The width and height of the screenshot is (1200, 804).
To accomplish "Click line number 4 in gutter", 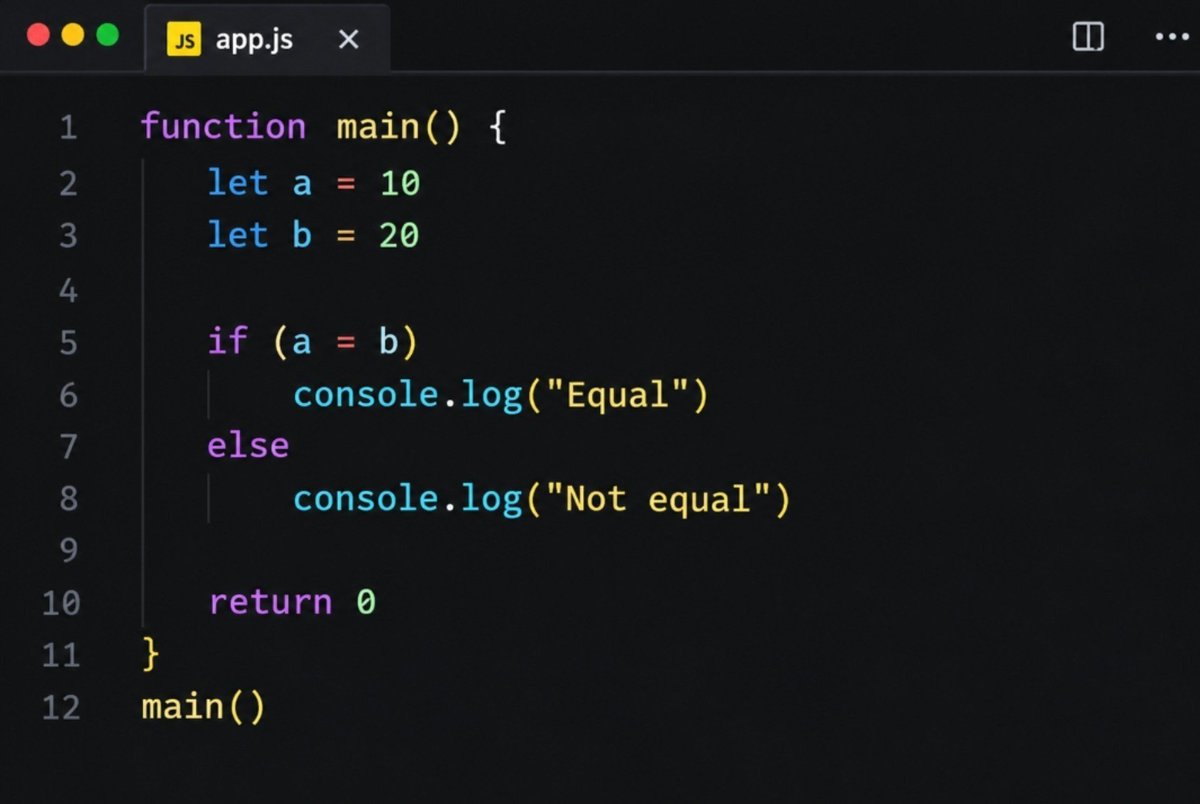I will pos(68,291).
